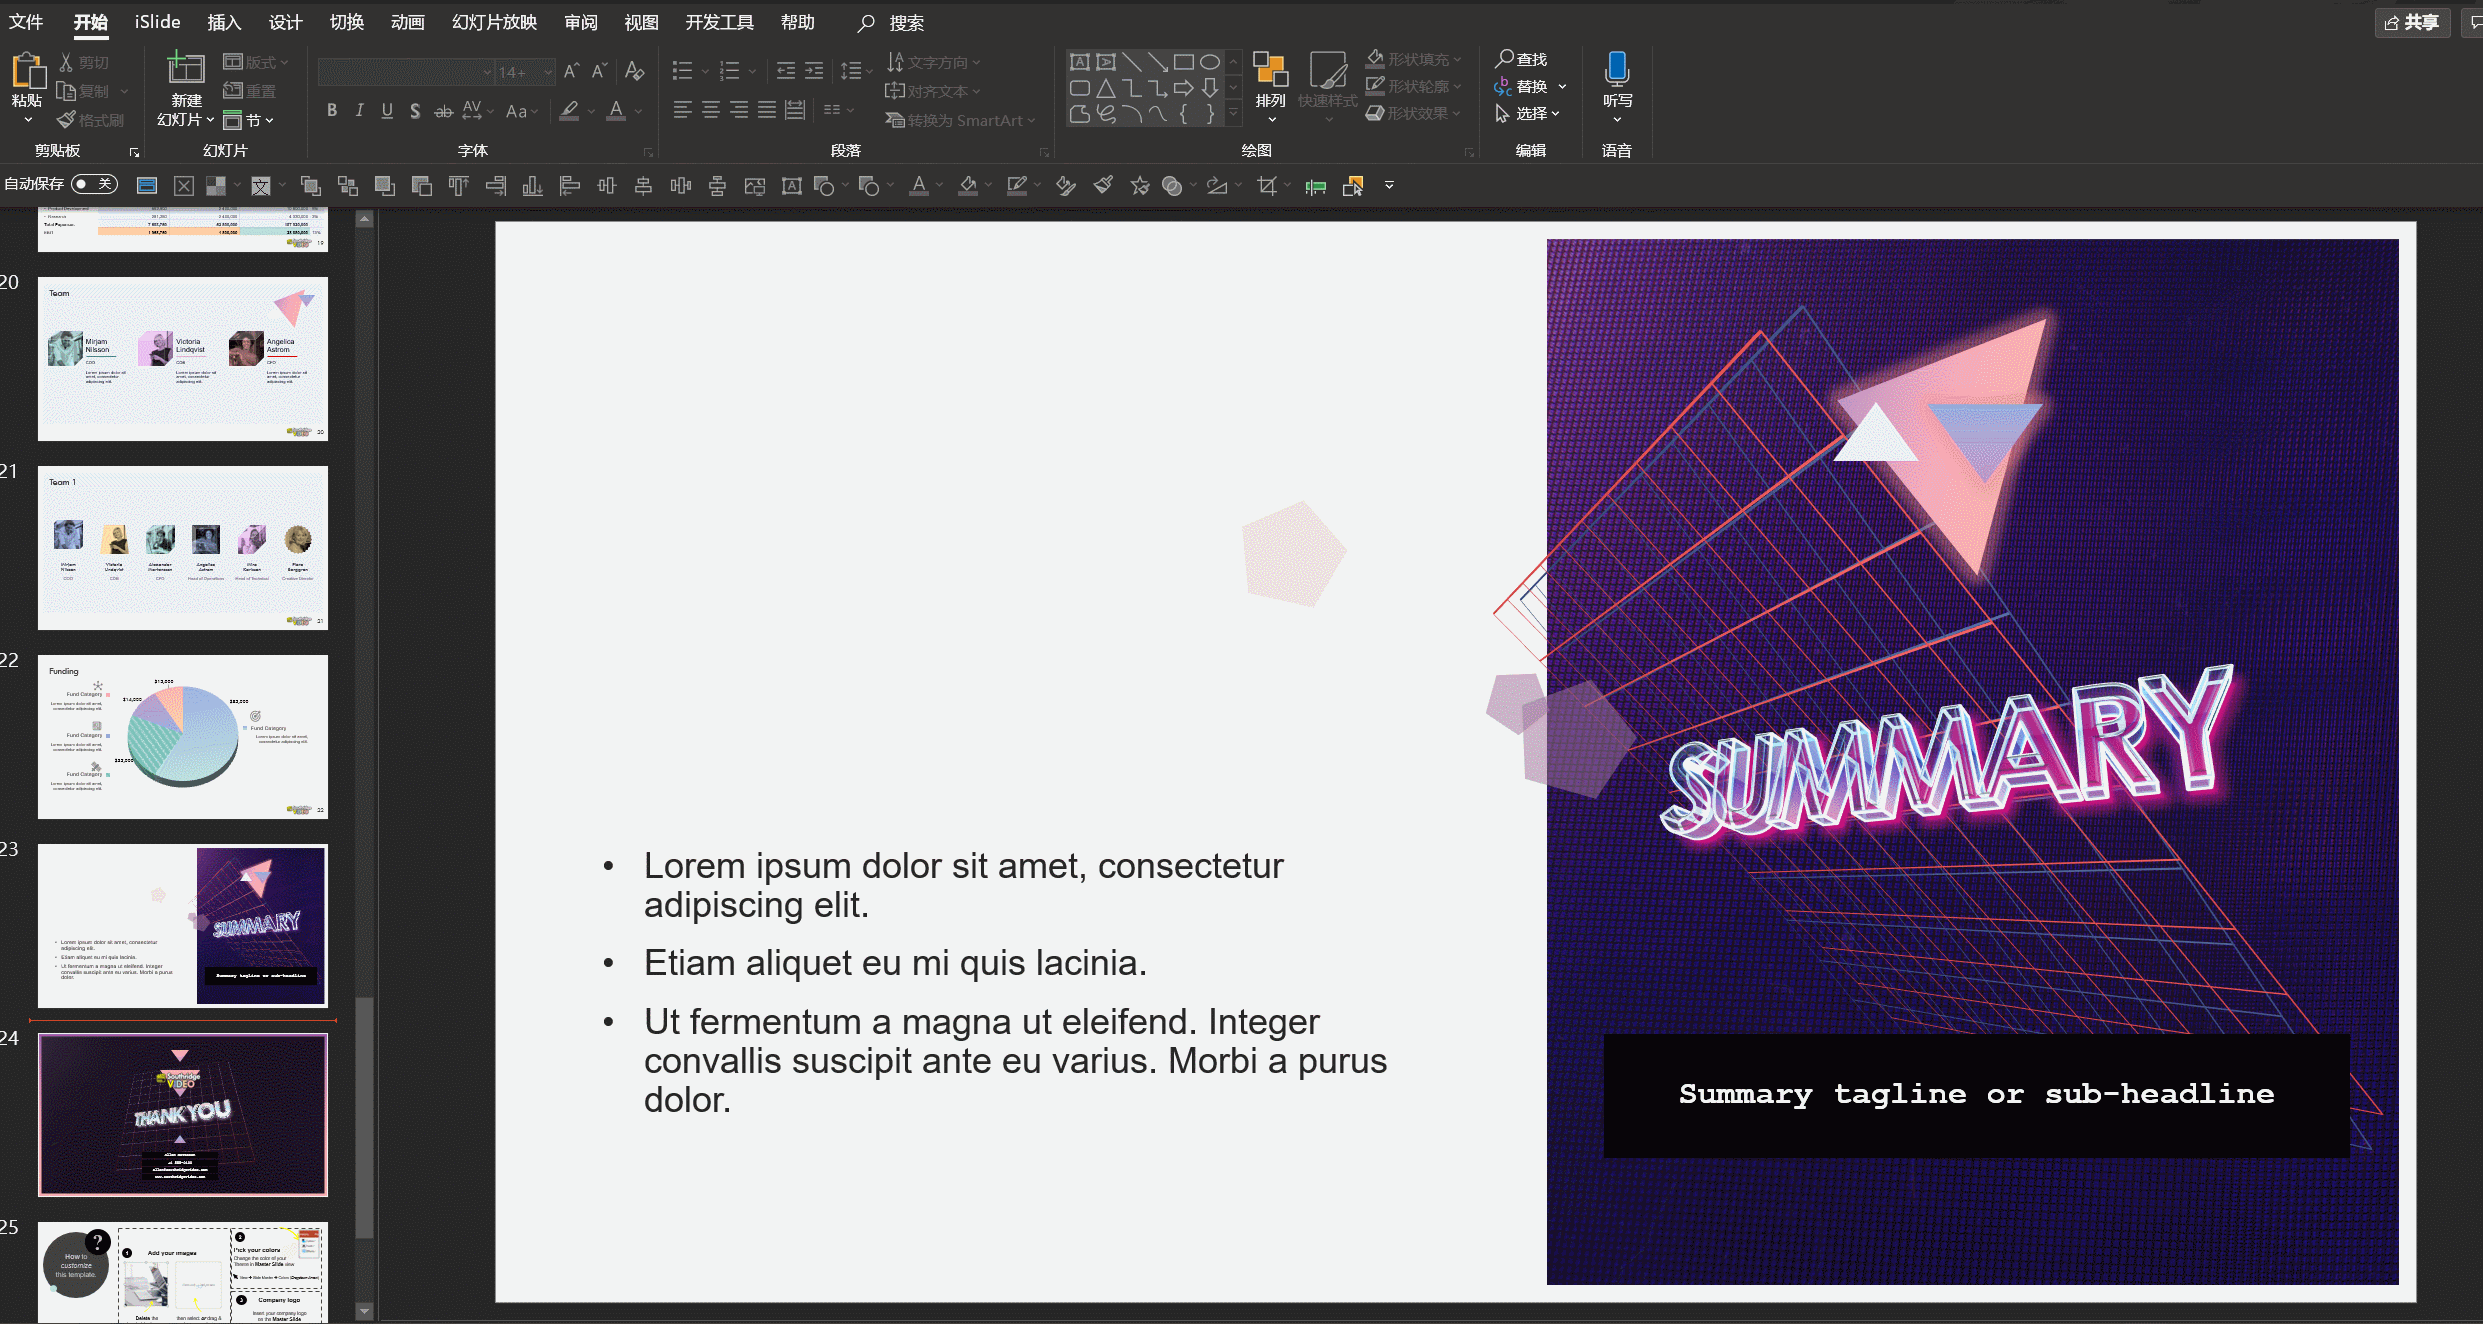Screen dimensions: 2483x1324
Task: Open the quick access toolbar customize arrow
Action: tap(1389, 185)
